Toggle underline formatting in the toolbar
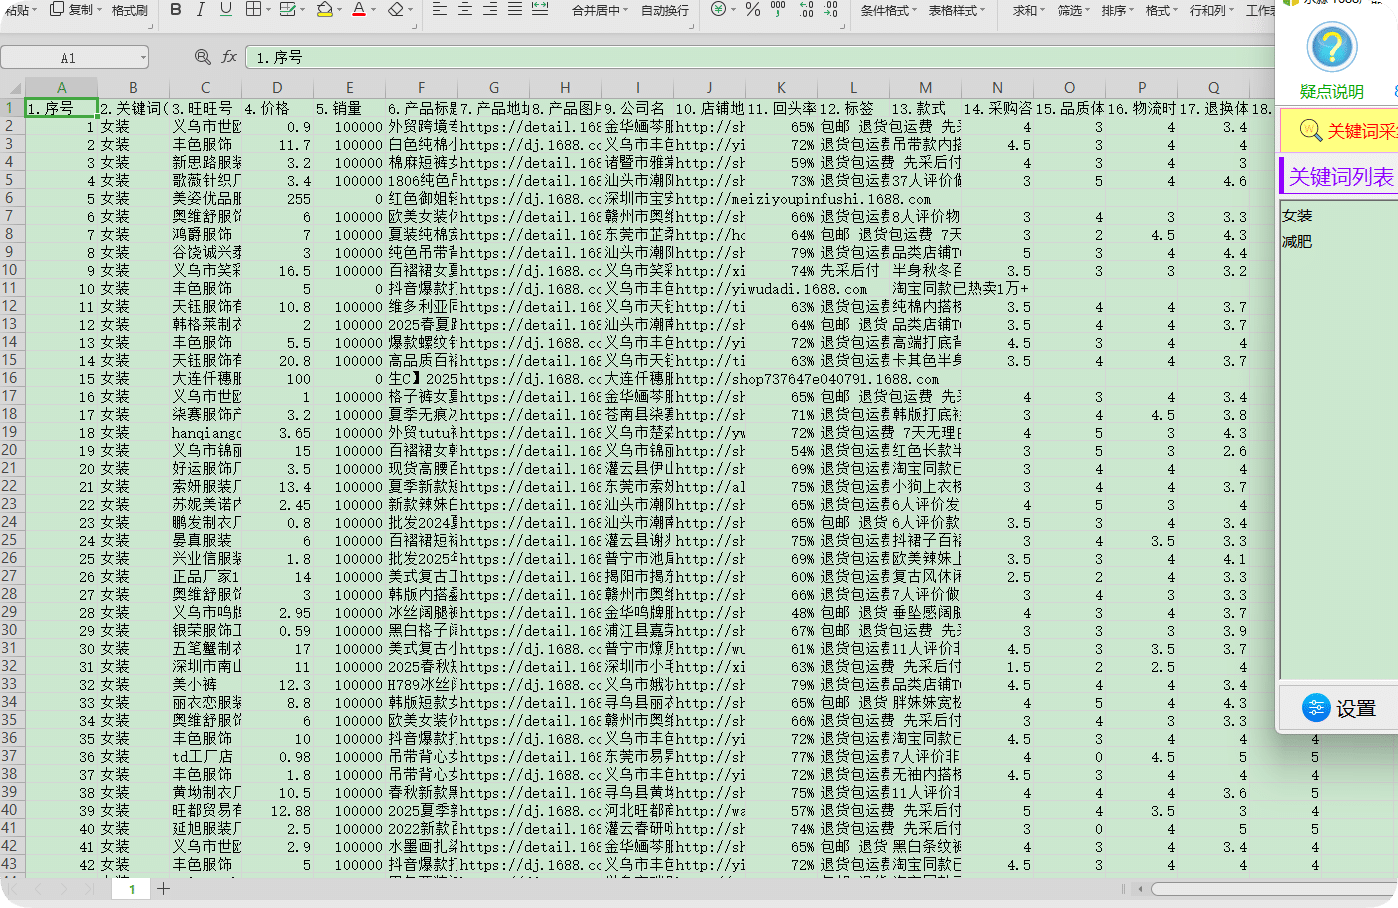Image resolution: width=1398 pixels, height=908 pixels. (225, 10)
